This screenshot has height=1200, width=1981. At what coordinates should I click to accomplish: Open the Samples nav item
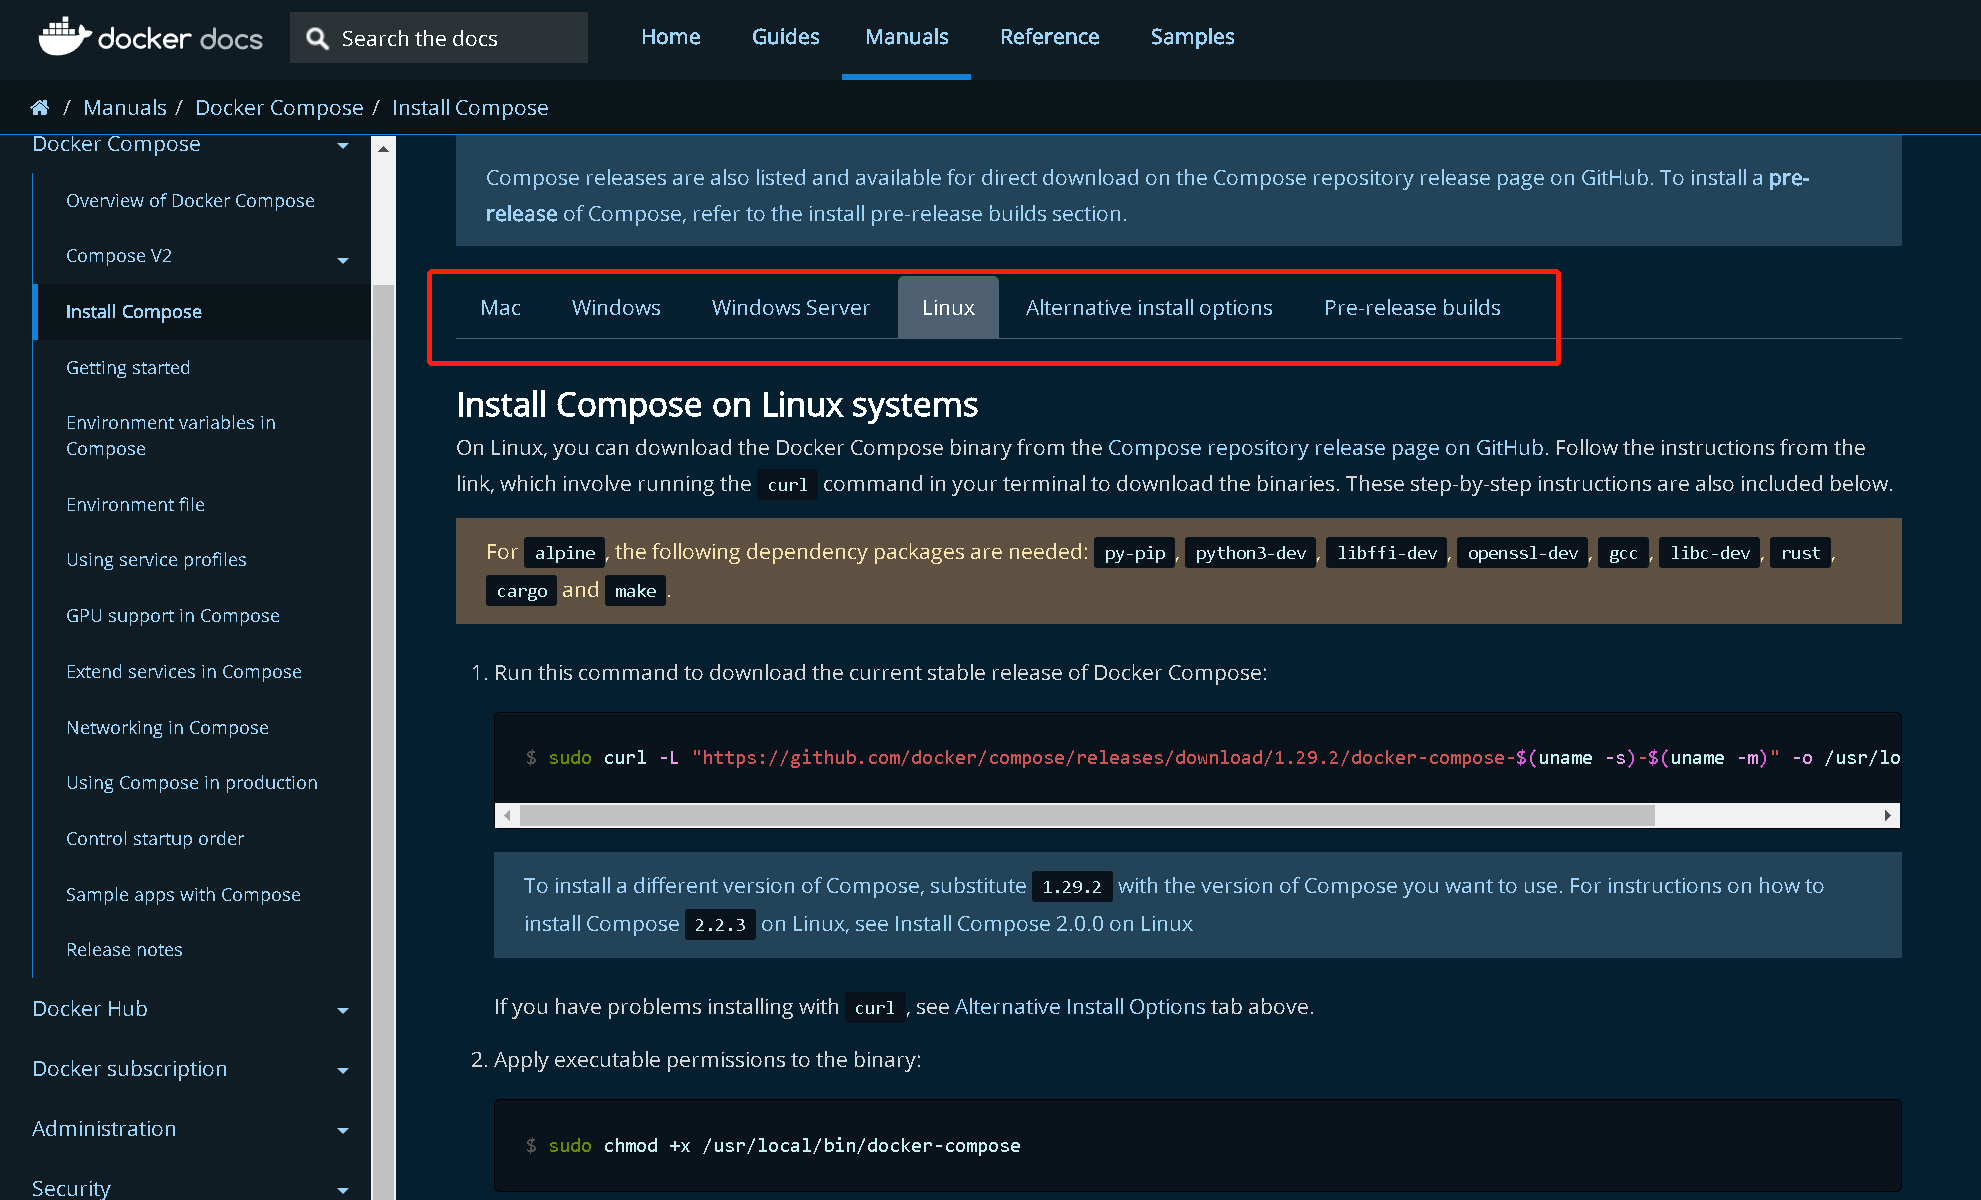(x=1192, y=37)
